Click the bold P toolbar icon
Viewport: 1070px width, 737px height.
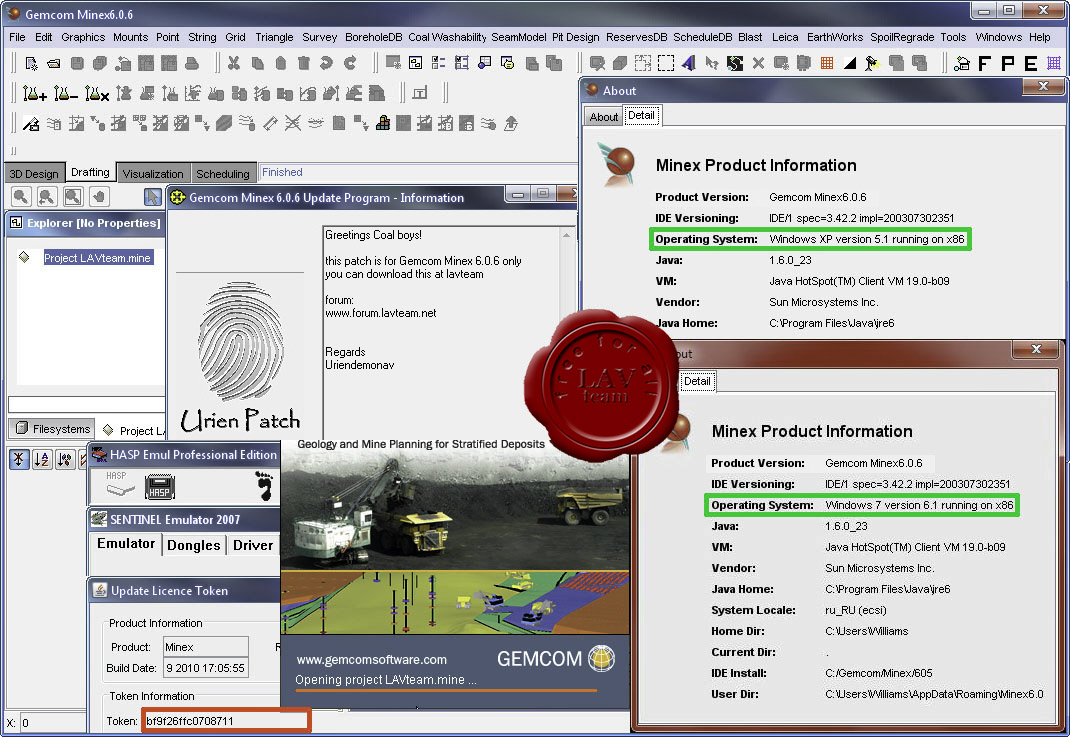click(1007, 63)
